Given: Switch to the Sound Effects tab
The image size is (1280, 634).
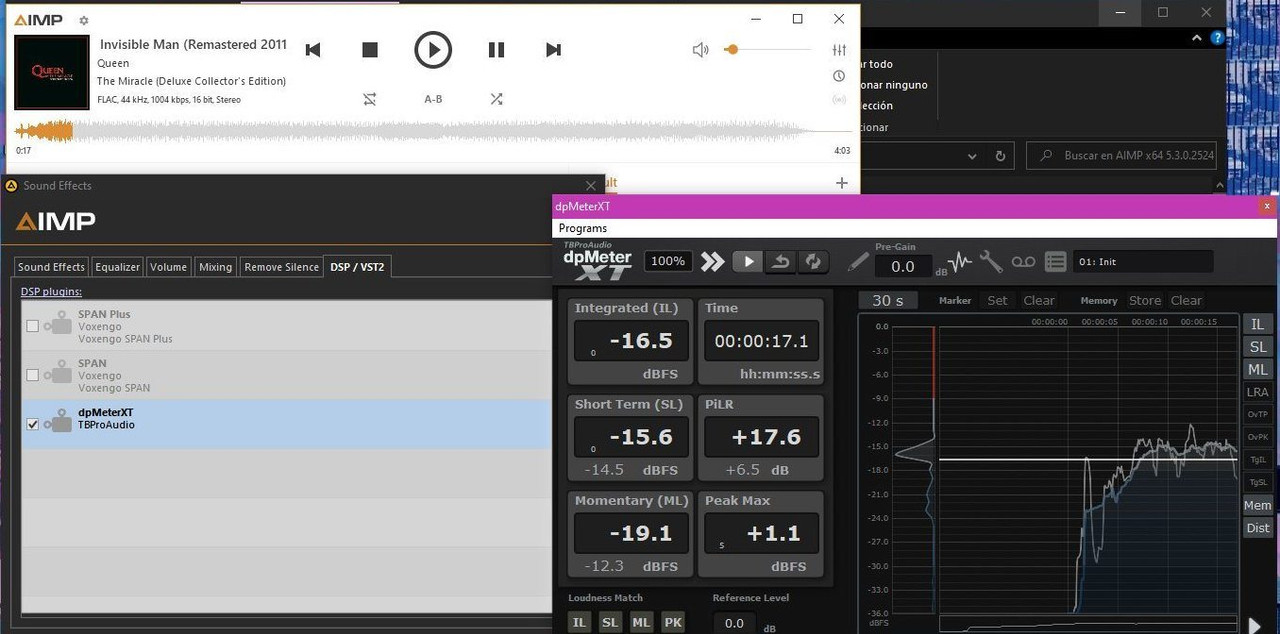Looking at the screenshot, I should point(51,267).
